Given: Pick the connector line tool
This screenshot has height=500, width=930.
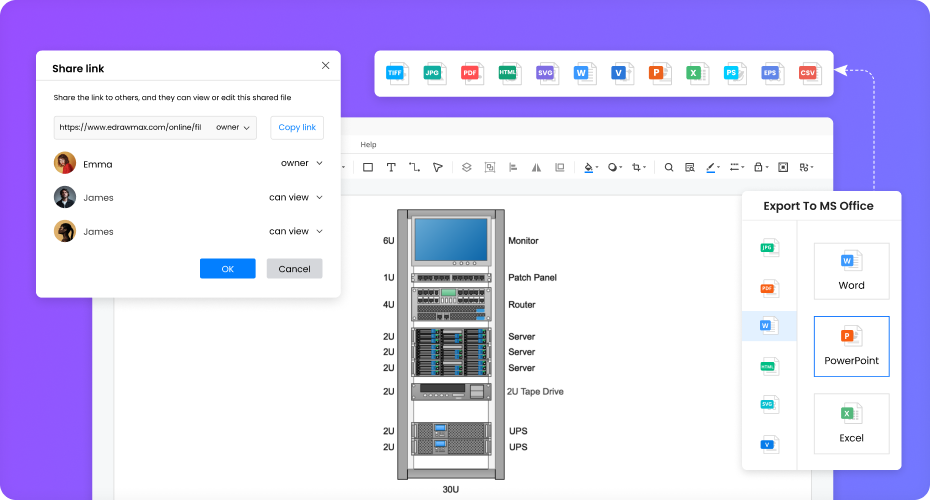Looking at the screenshot, I should [414, 167].
